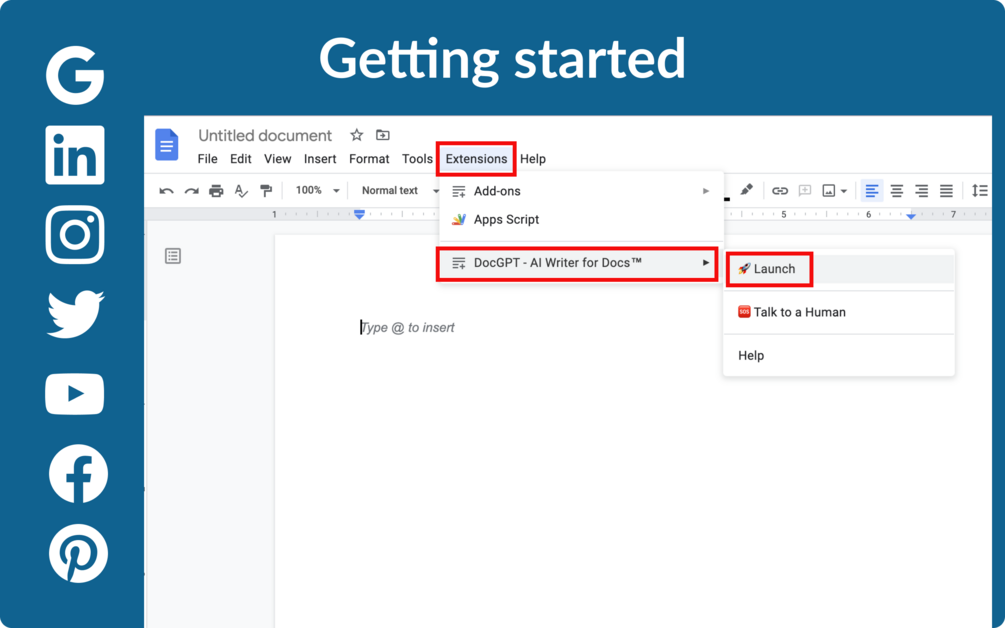Click the Undo arrow in toolbar
Viewport: 1005px width, 628px height.
166,191
